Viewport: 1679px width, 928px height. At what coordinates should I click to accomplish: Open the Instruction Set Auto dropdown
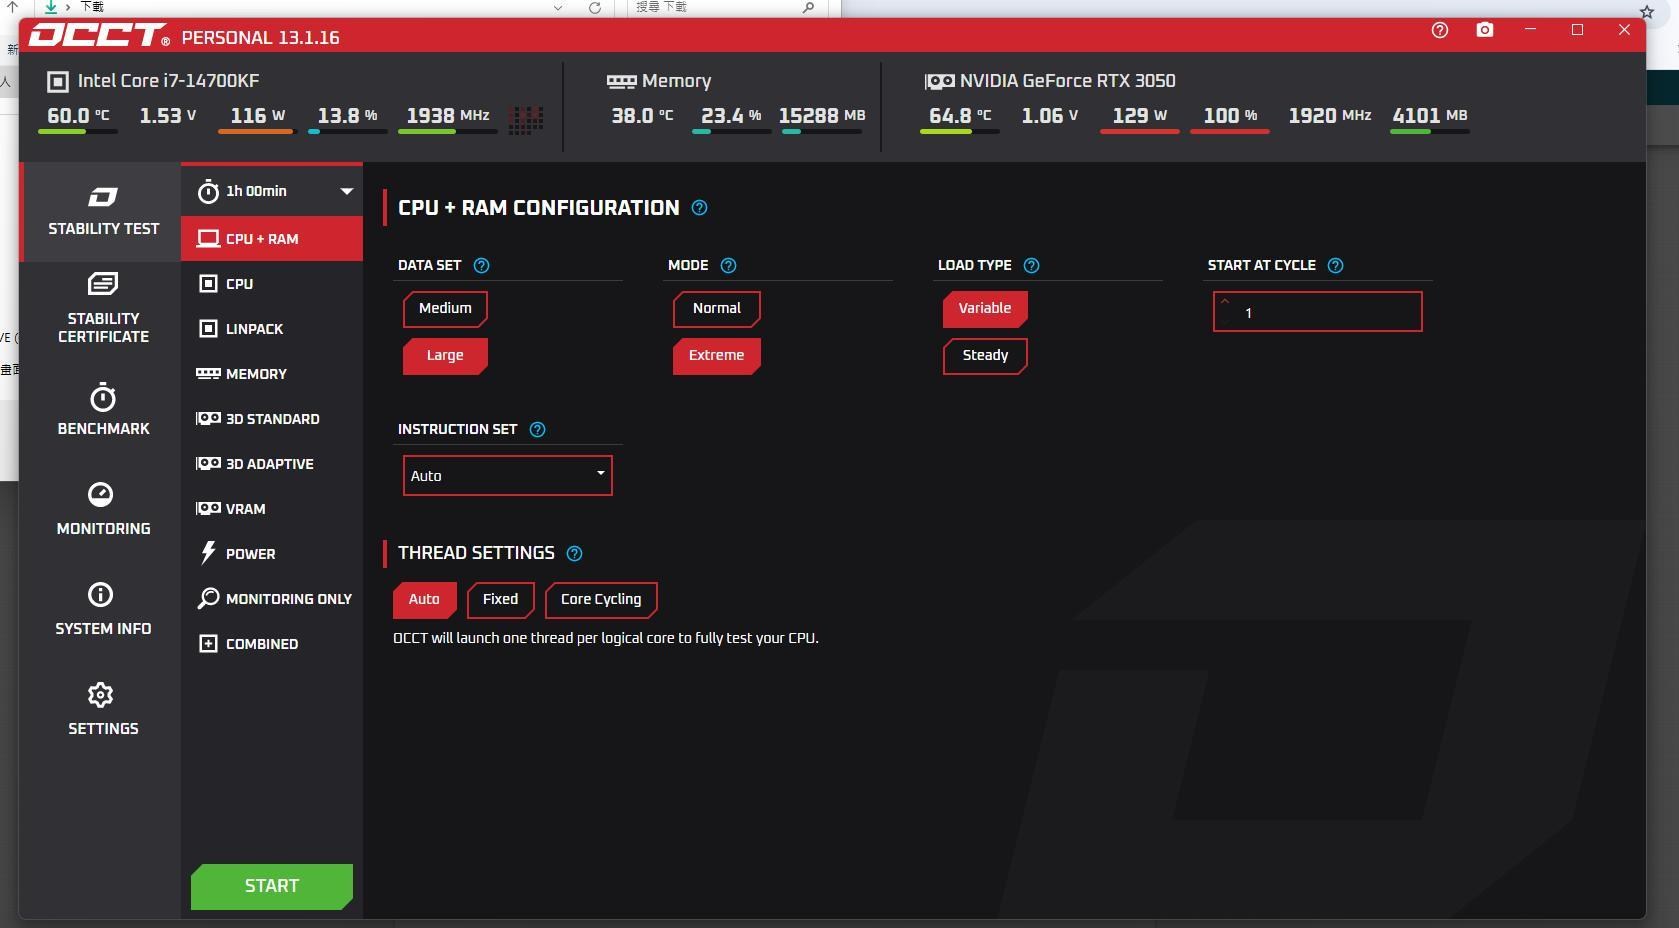508,475
